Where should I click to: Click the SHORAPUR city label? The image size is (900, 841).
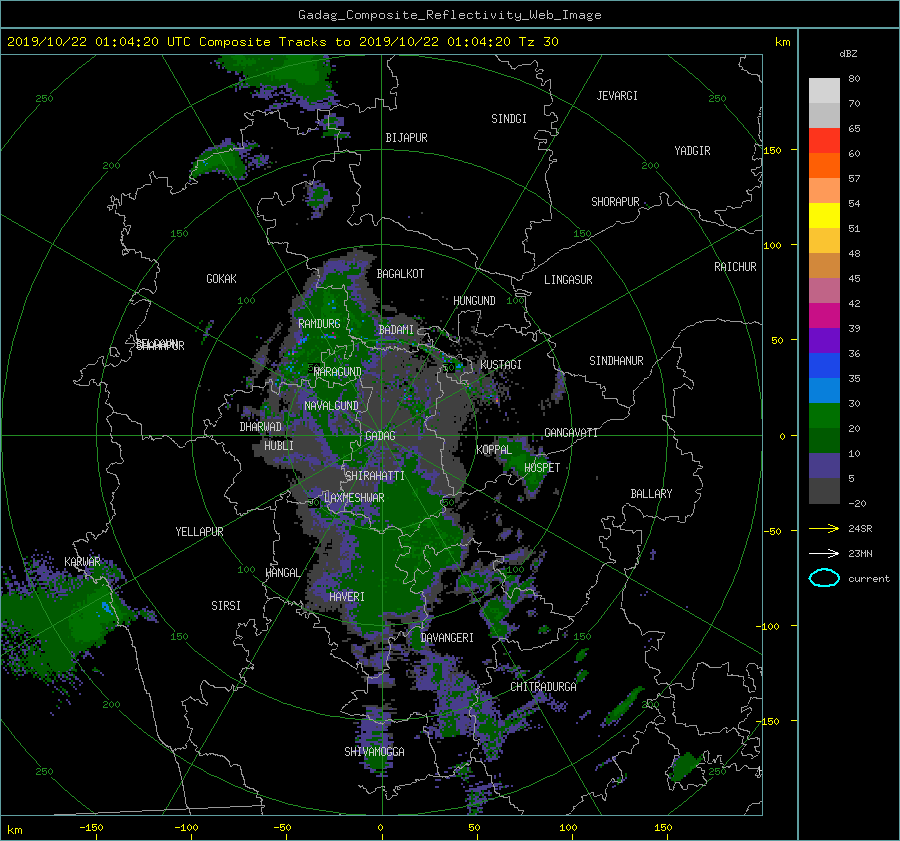click(x=615, y=202)
